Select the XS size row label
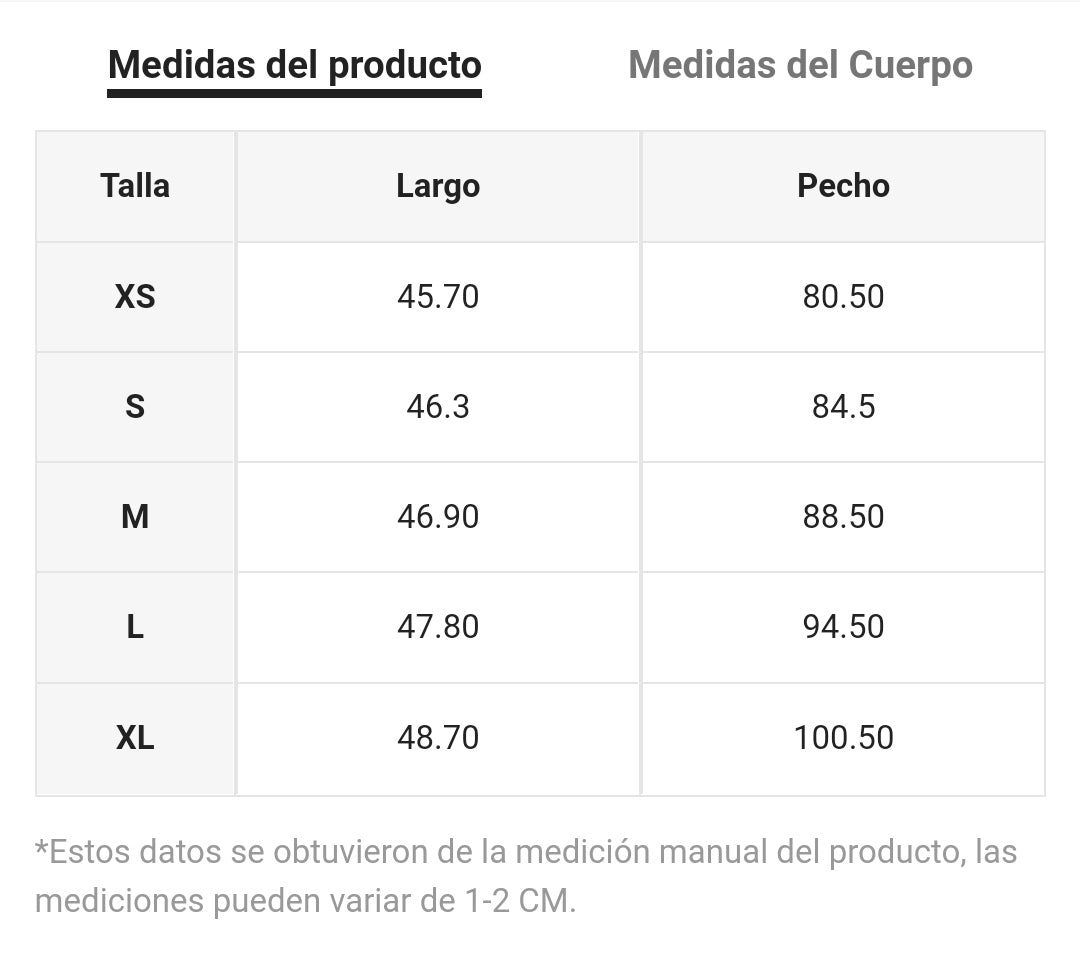1080x976 pixels. [135, 297]
